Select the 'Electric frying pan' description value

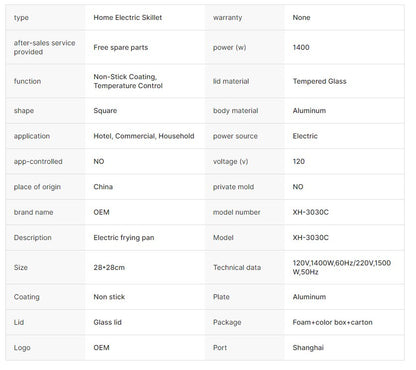124,238
